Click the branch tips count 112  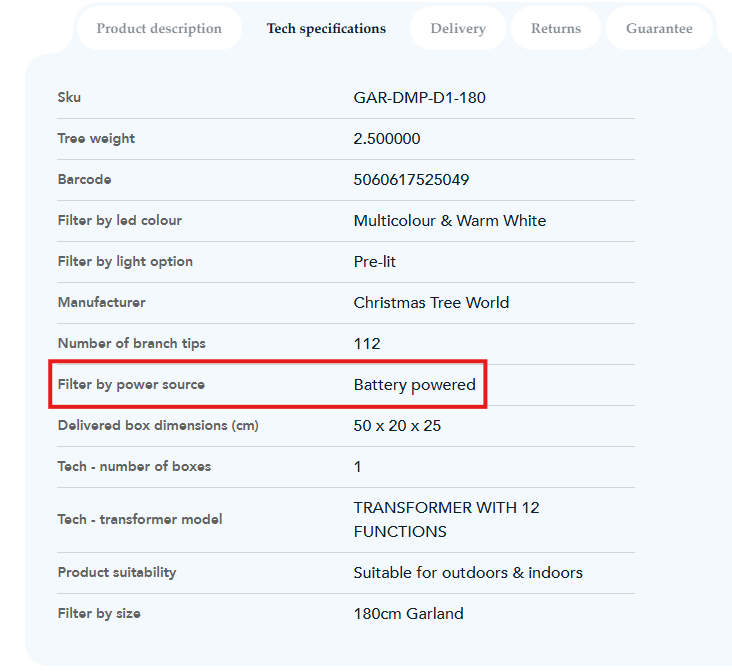367,344
